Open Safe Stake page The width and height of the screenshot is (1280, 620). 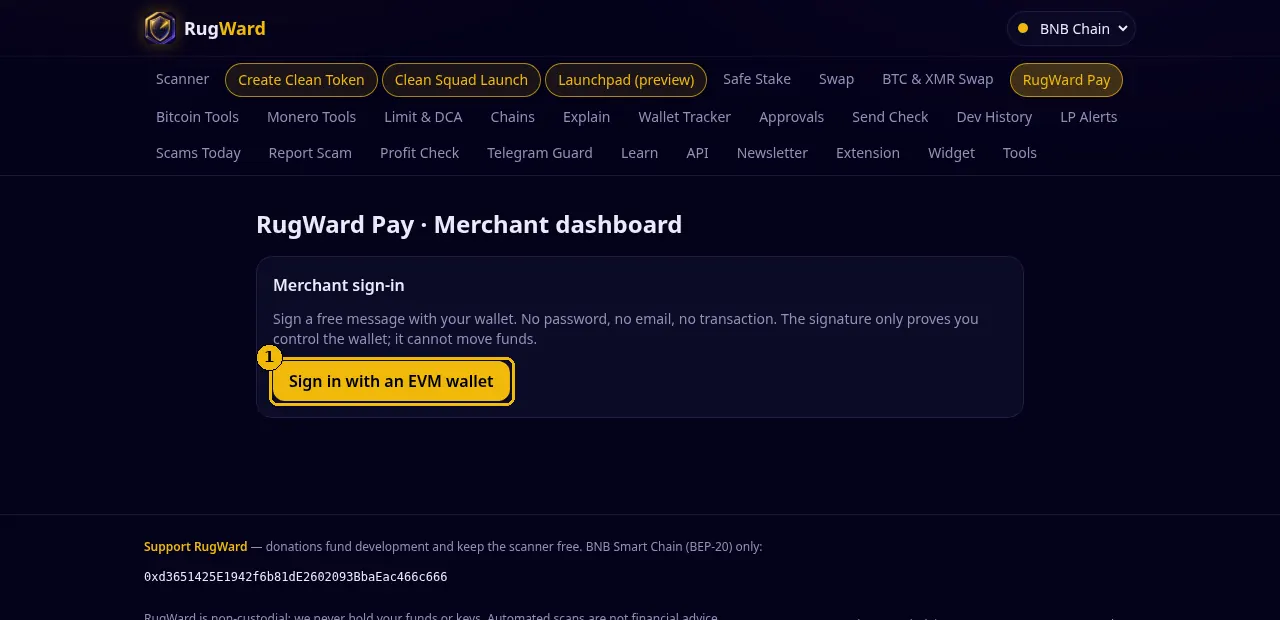(x=757, y=79)
